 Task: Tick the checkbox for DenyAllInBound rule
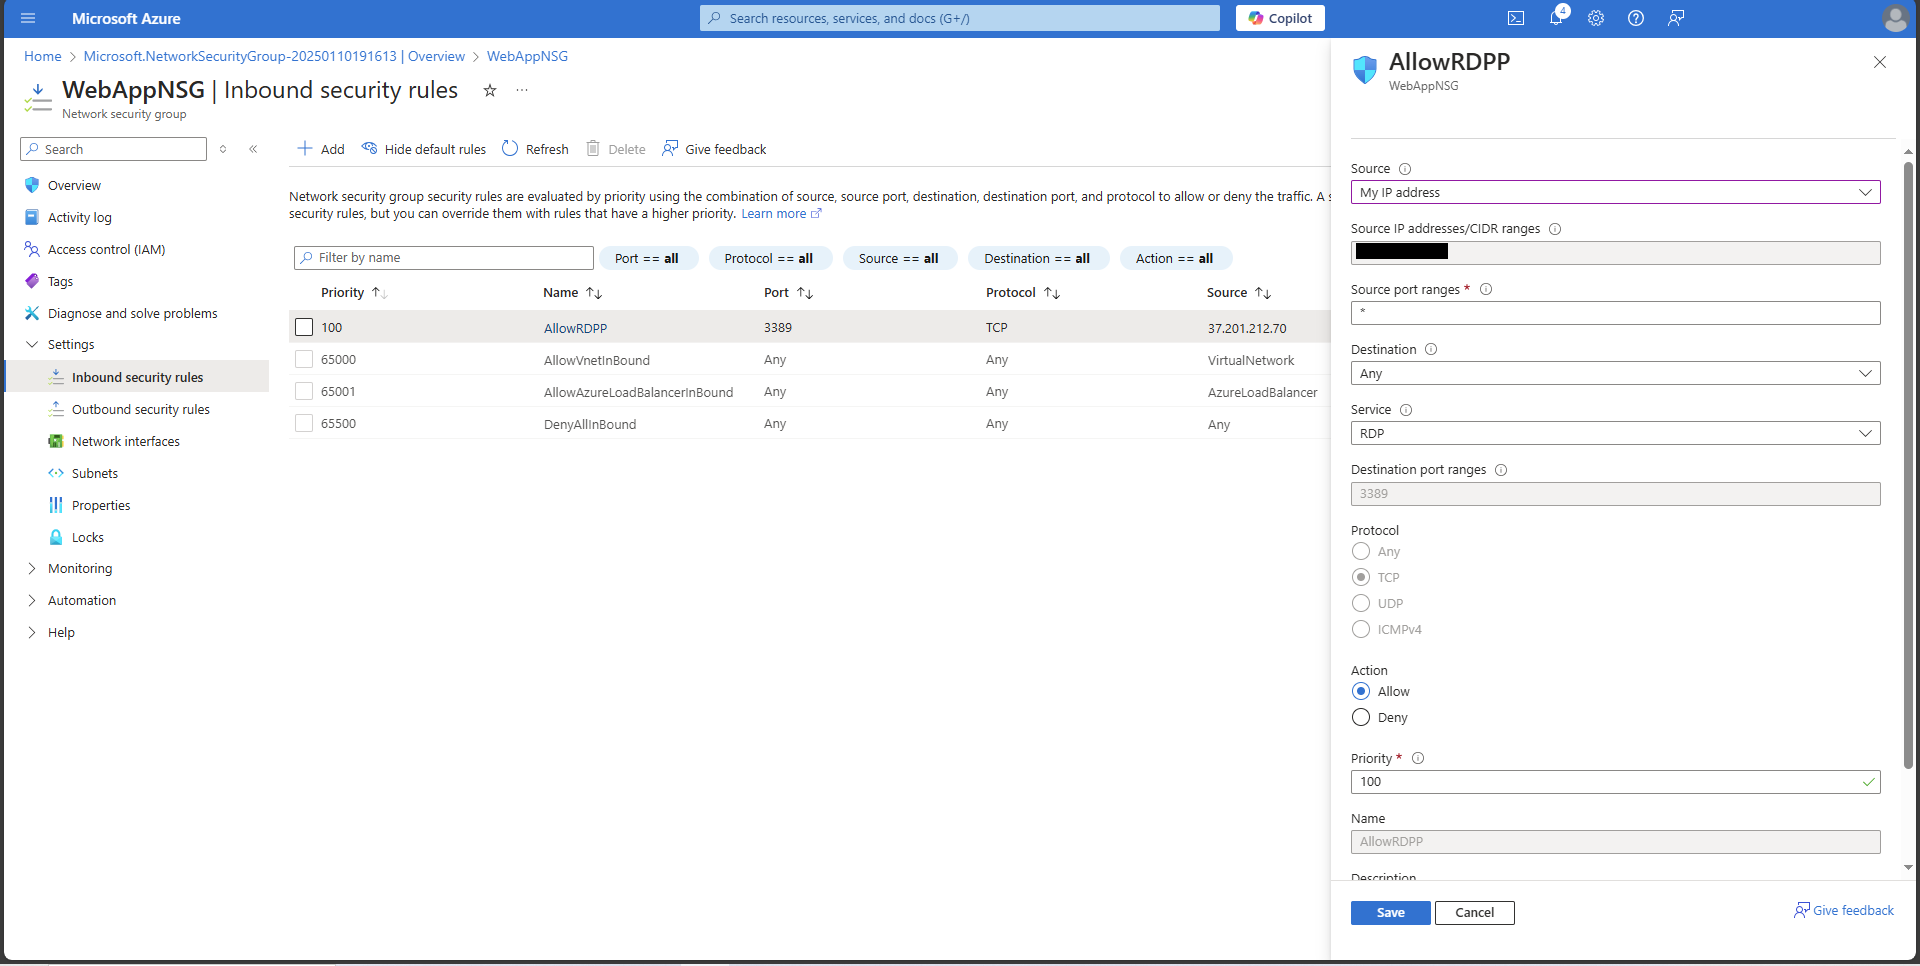[304, 423]
